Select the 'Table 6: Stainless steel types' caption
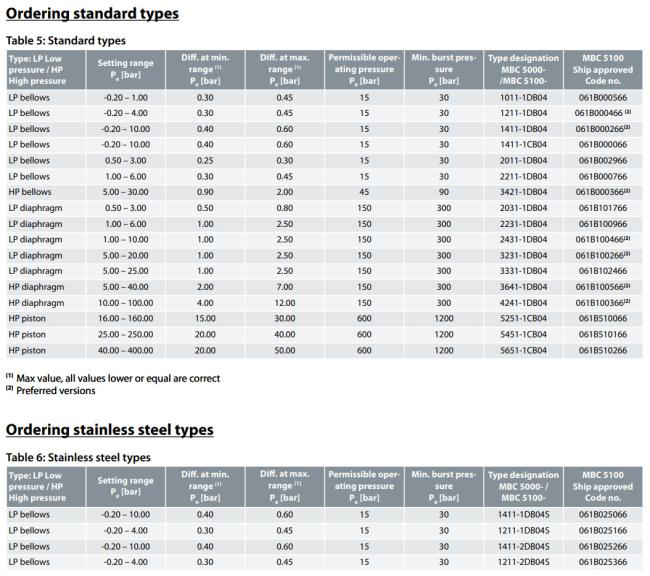The image size is (650, 576). point(78,457)
